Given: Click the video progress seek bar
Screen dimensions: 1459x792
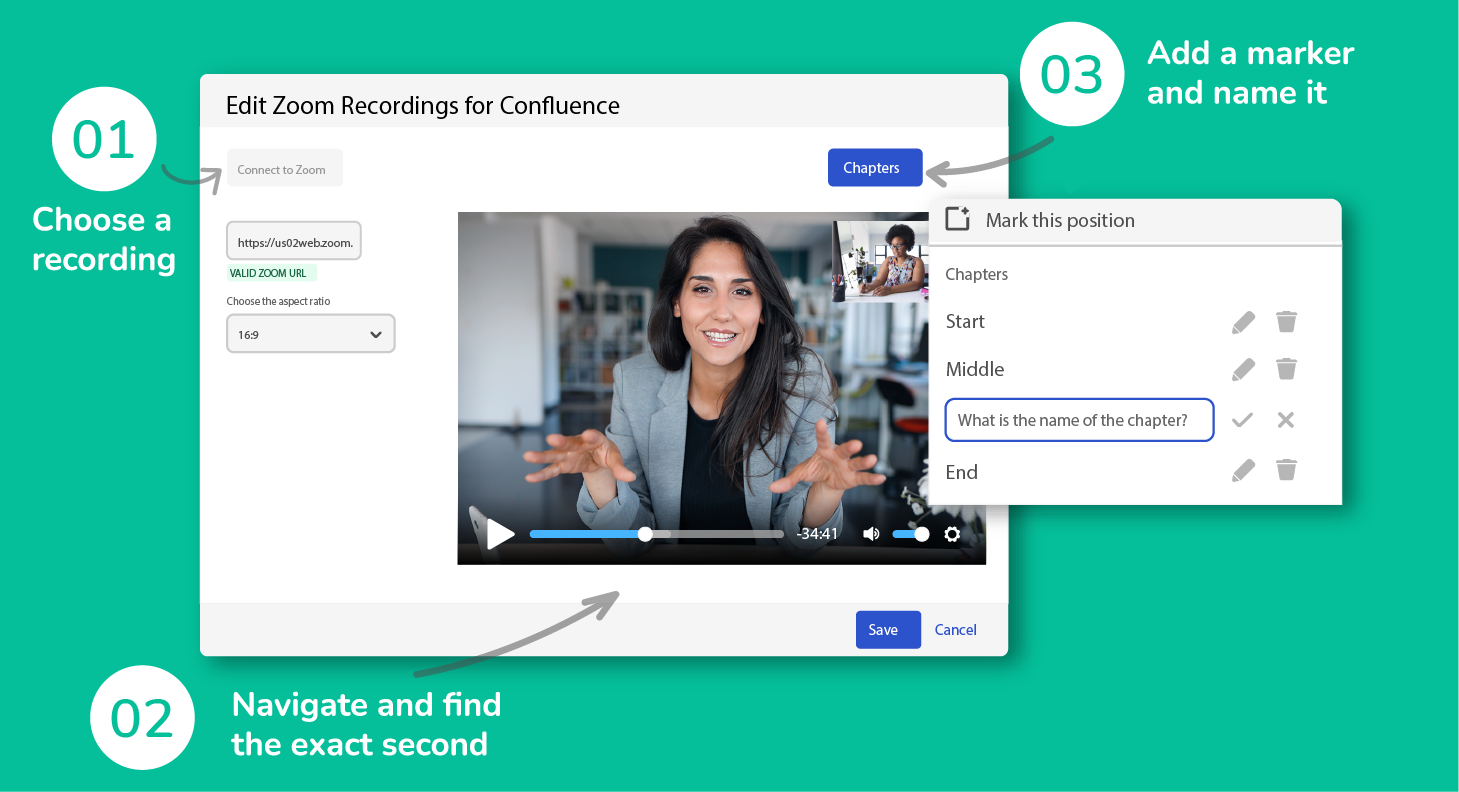Looking at the screenshot, I should [x=656, y=534].
